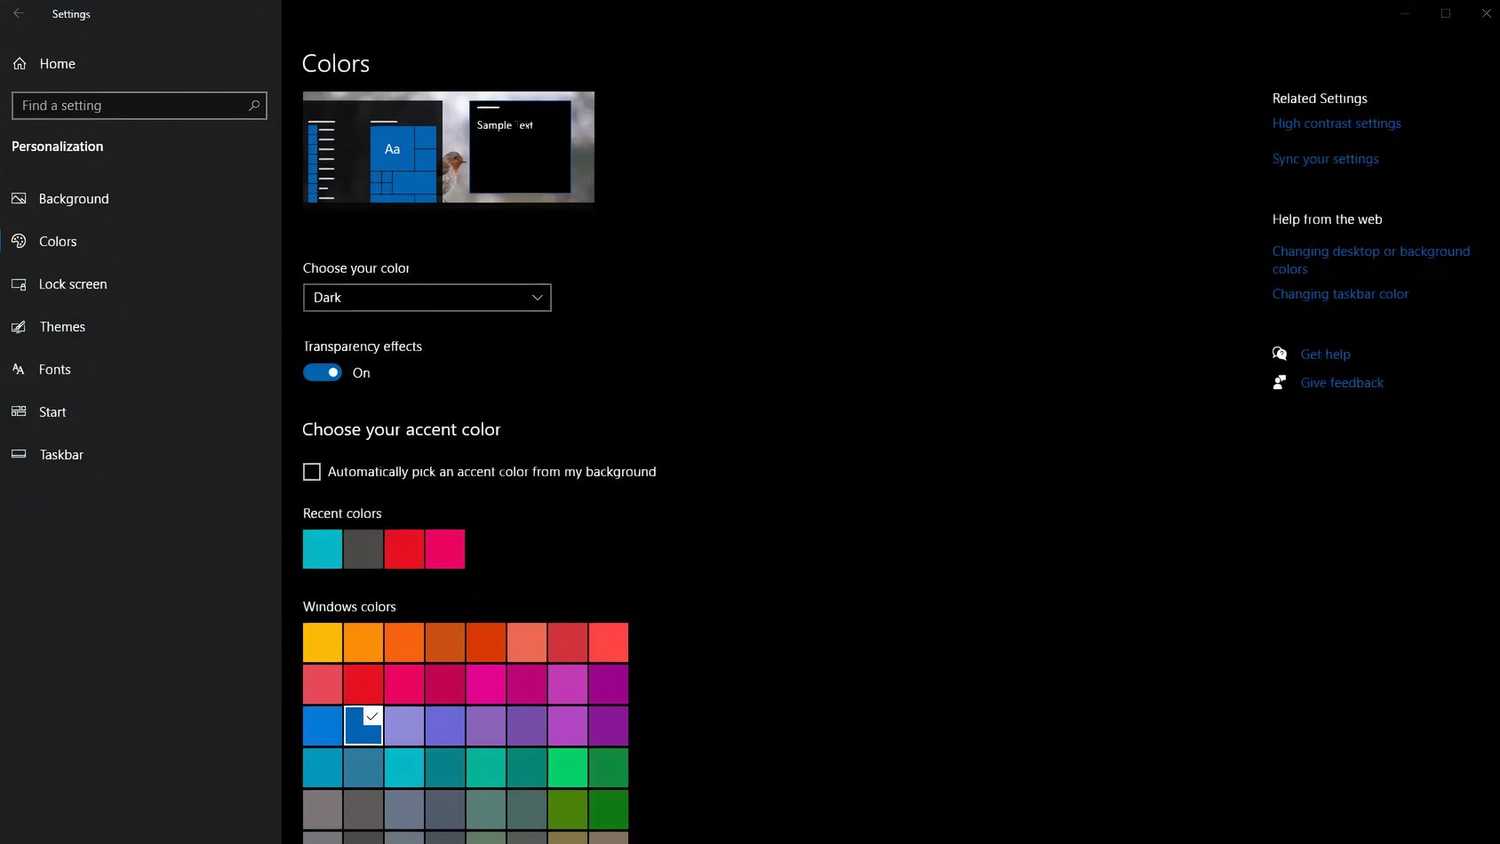Screen dimensions: 1500x844
Task: Open High contrast settings link
Action: [x=1336, y=124]
